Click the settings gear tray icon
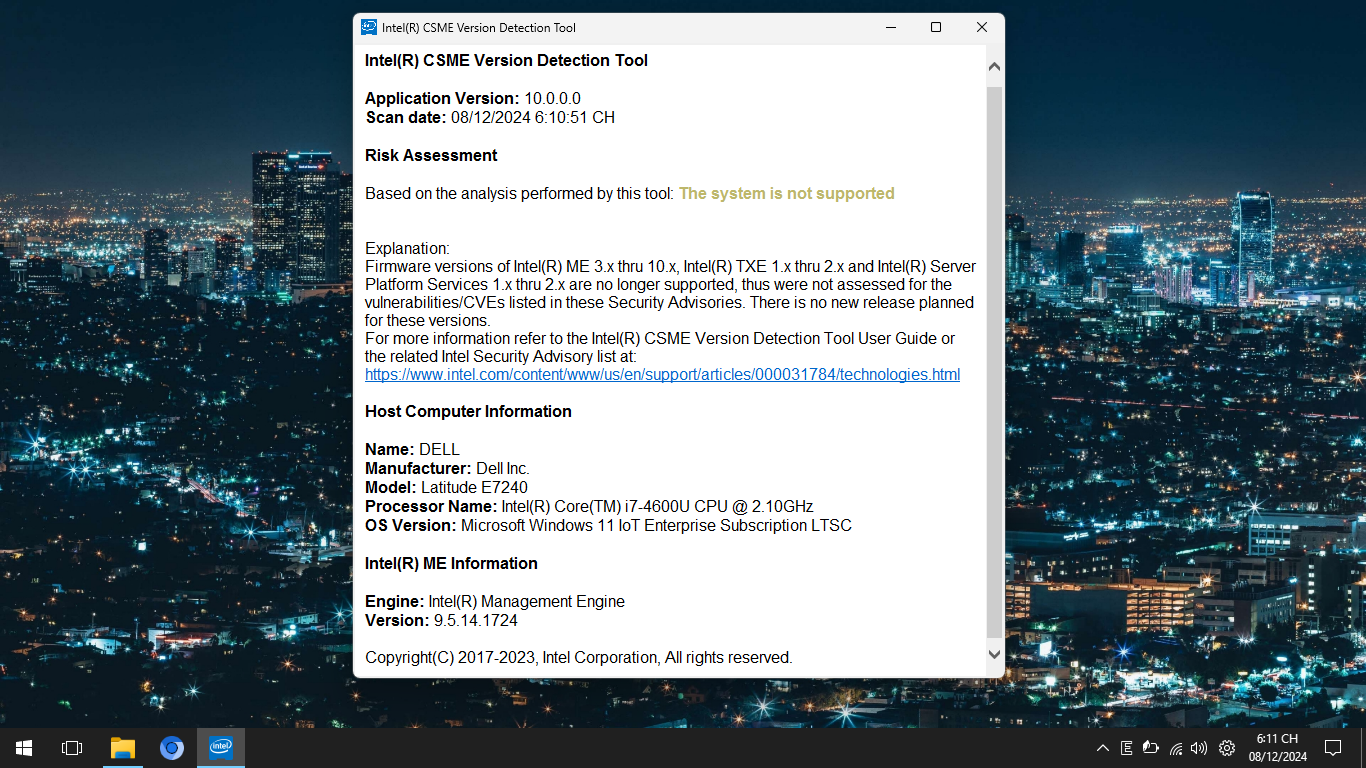The width and height of the screenshot is (1366, 768). 1226,748
